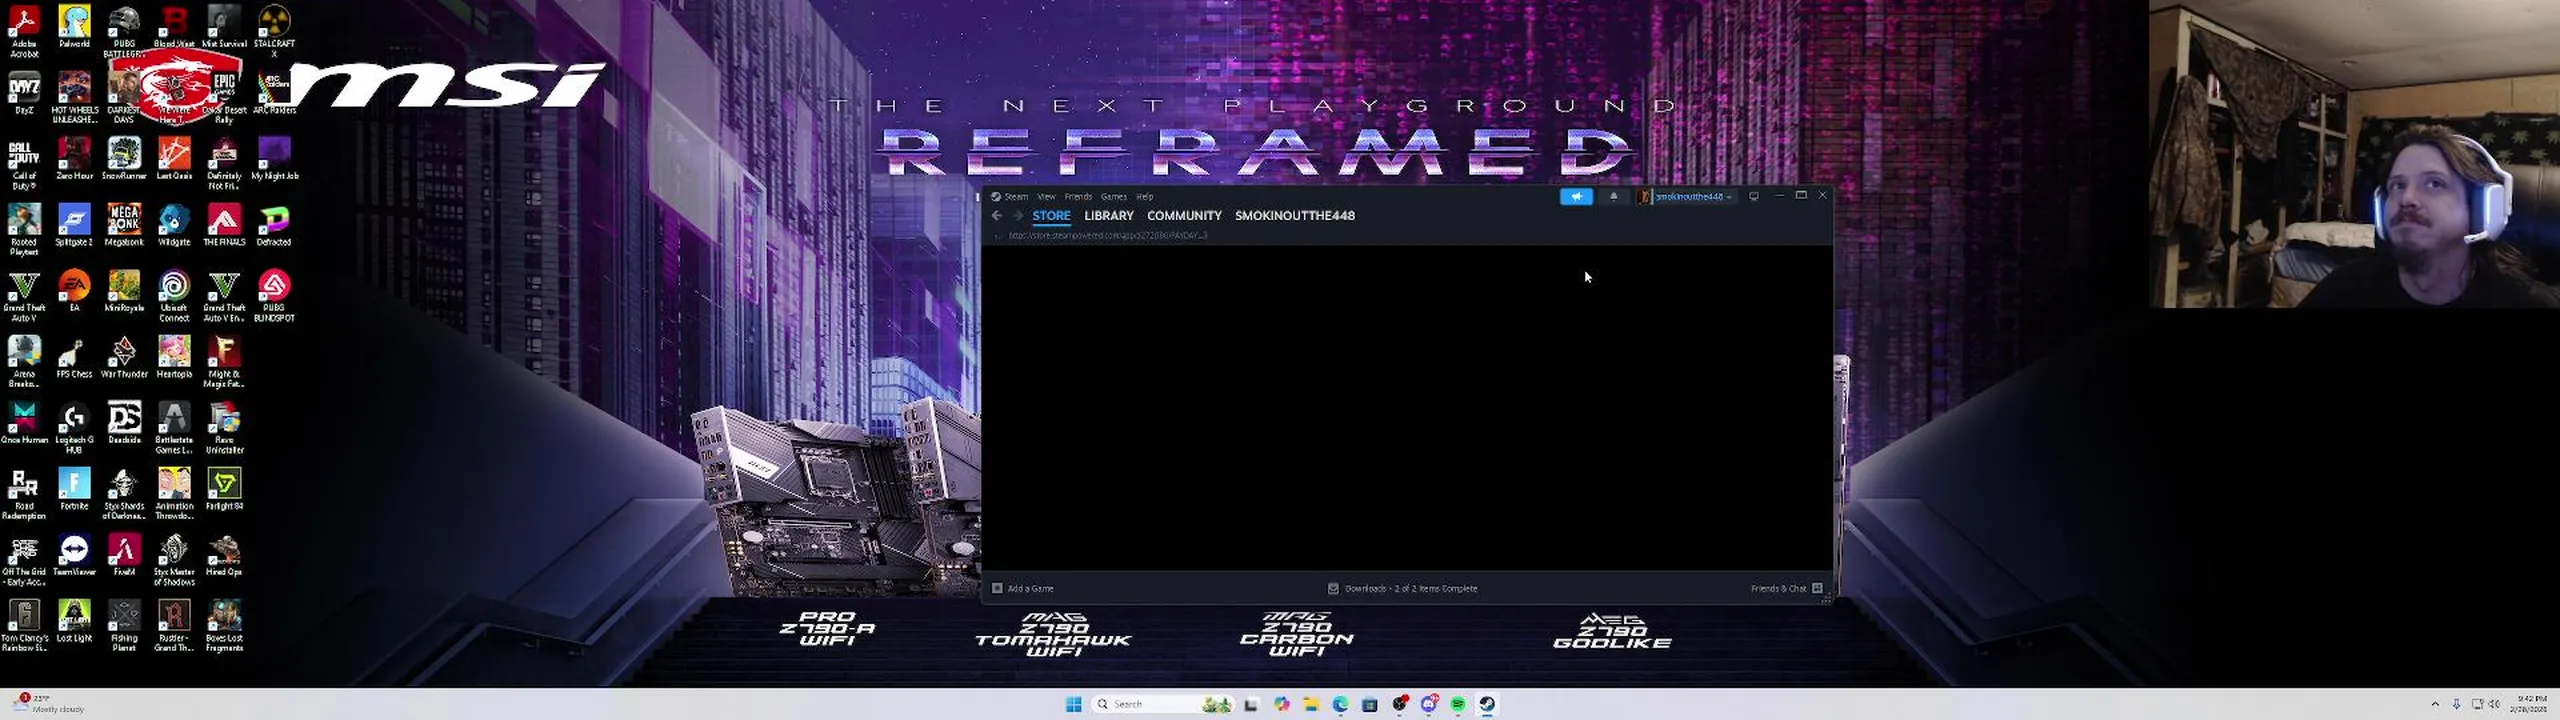Open Spotify from the taskbar
The image size is (2560, 720).
click(1458, 705)
